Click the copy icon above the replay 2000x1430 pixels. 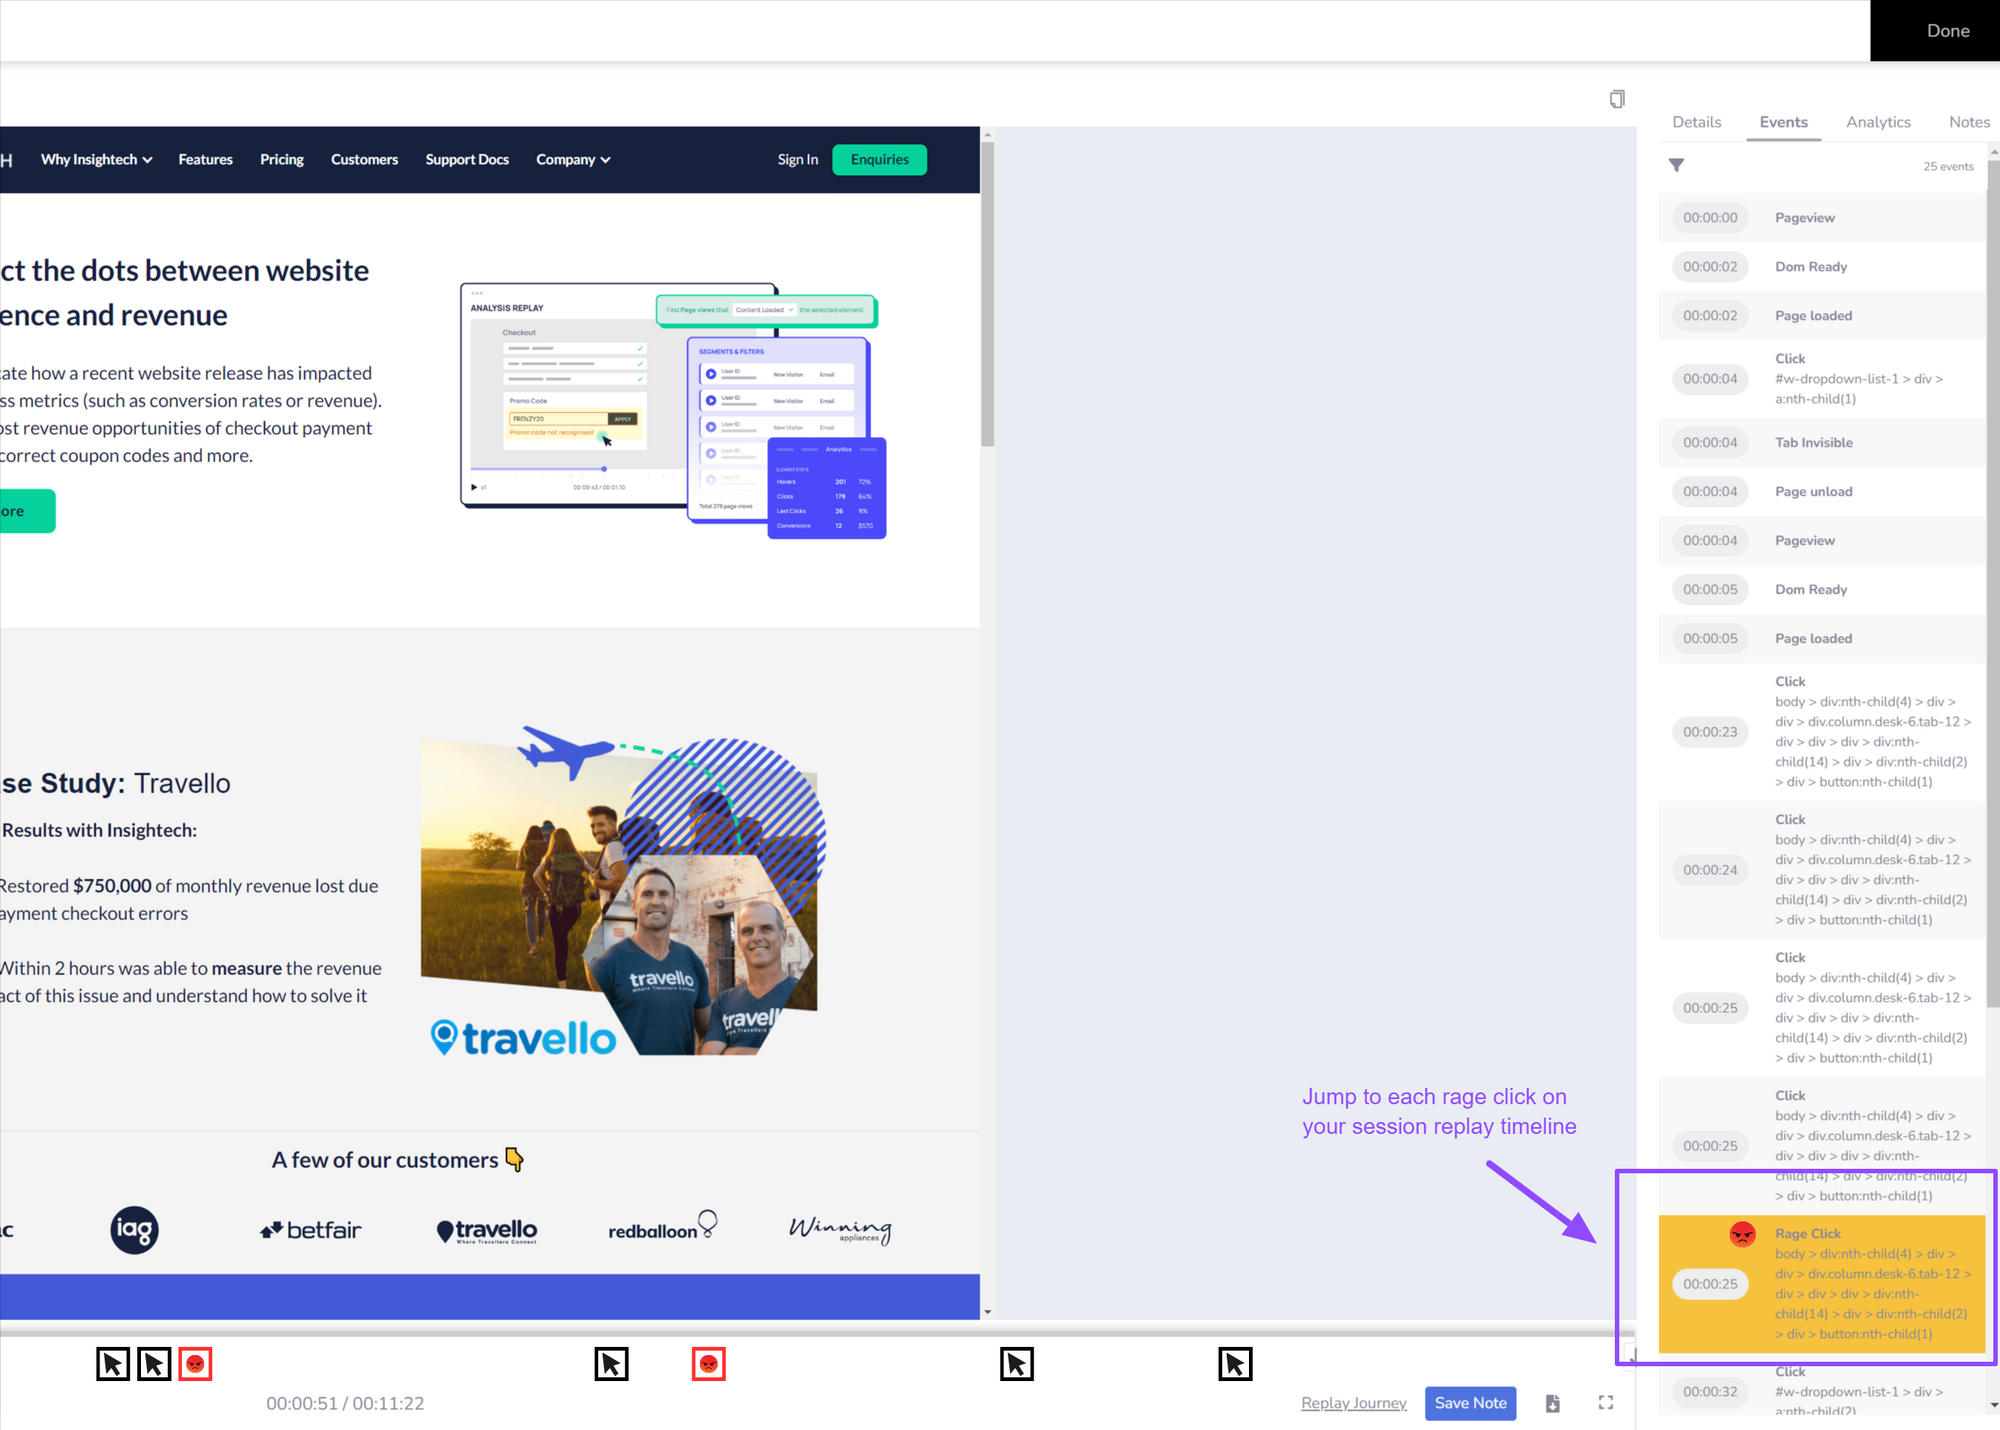click(1617, 98)
